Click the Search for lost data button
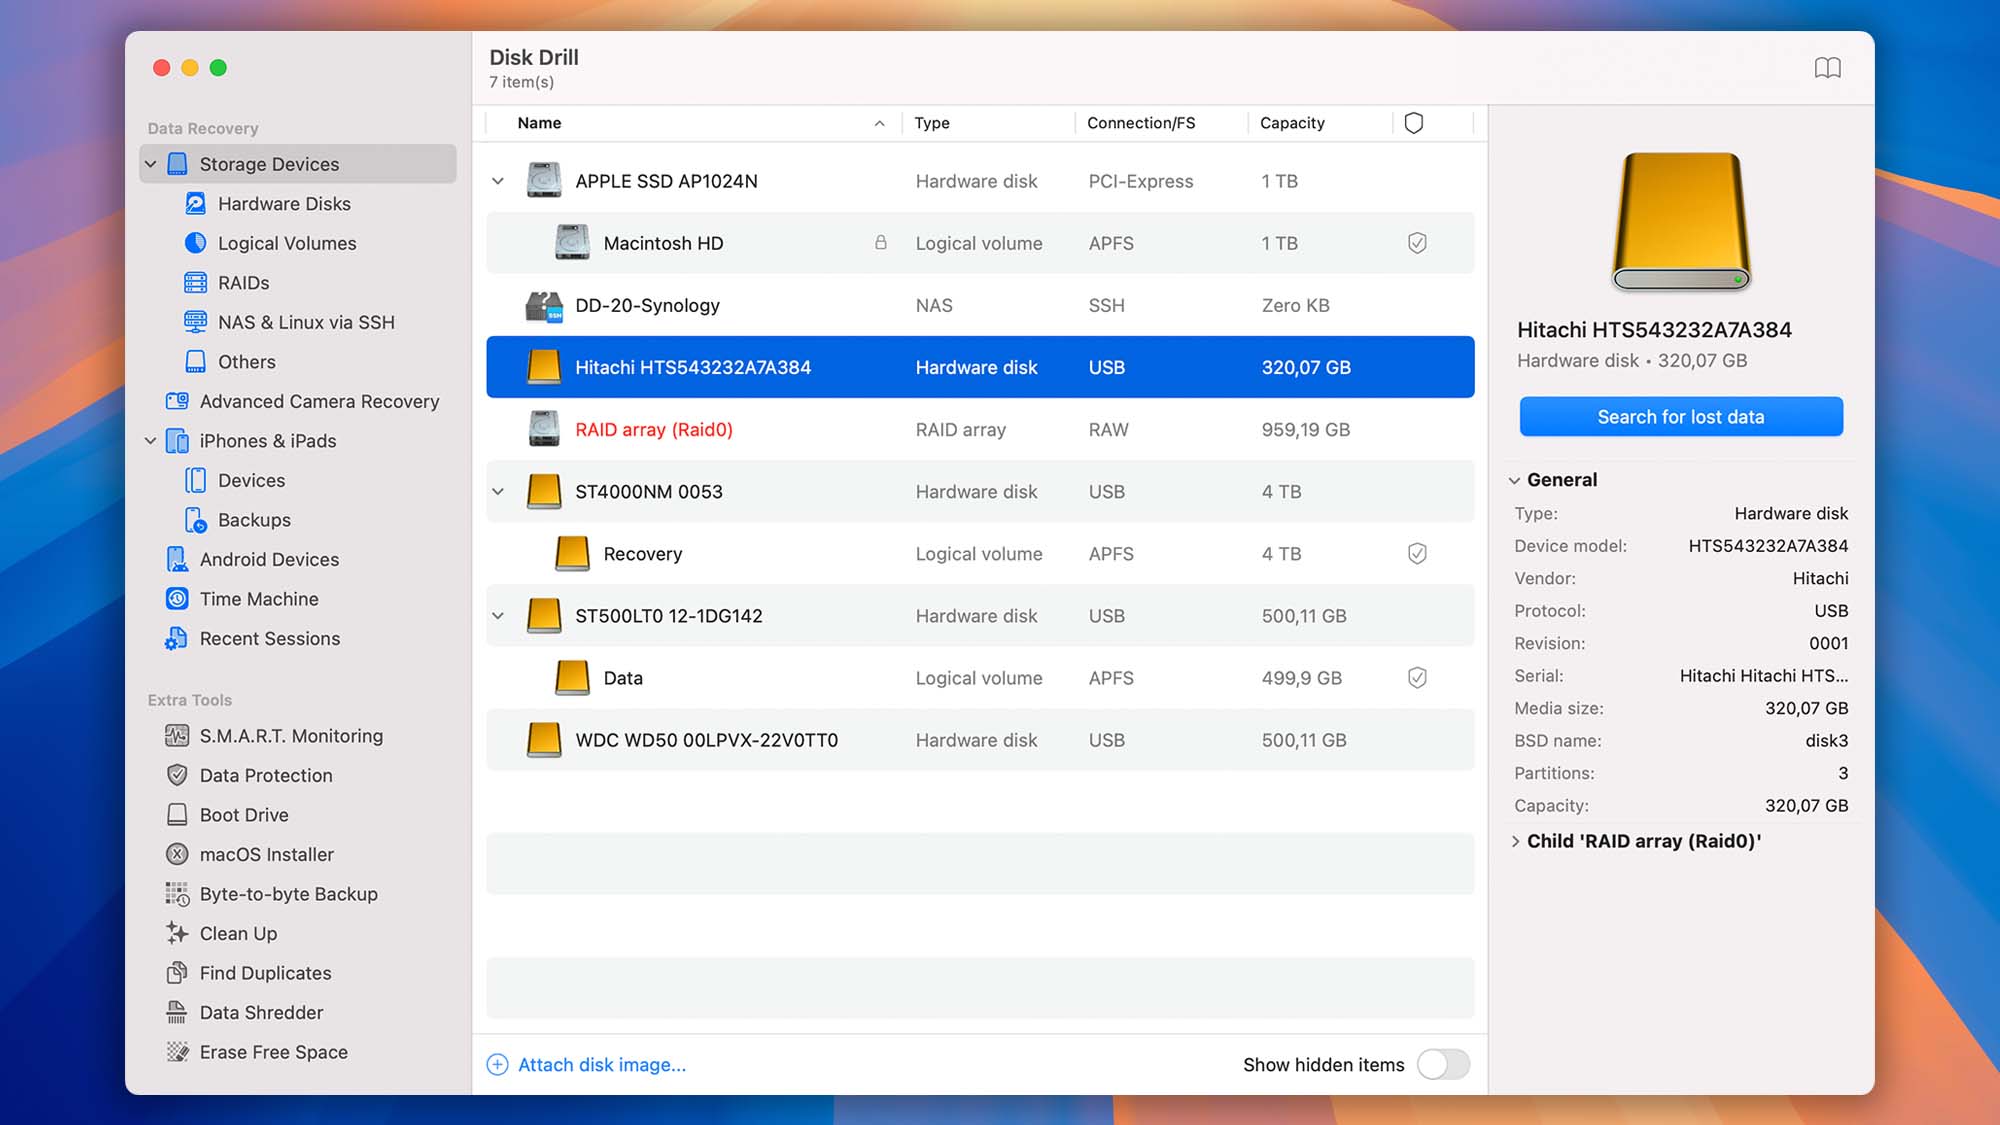The width and height of the screenshot is (2000, 1125). pos(1681,417)
